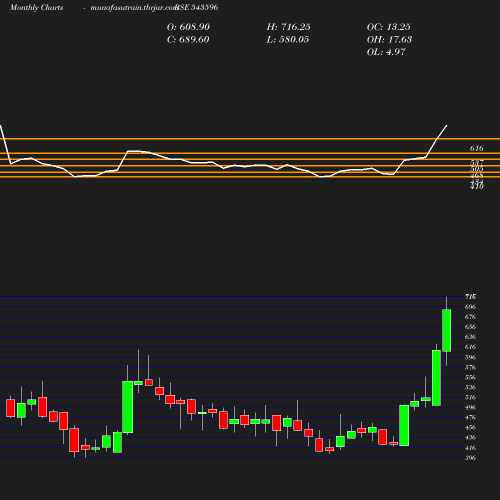
Task: Click the 396 price axis label
Action: (470, 458)
